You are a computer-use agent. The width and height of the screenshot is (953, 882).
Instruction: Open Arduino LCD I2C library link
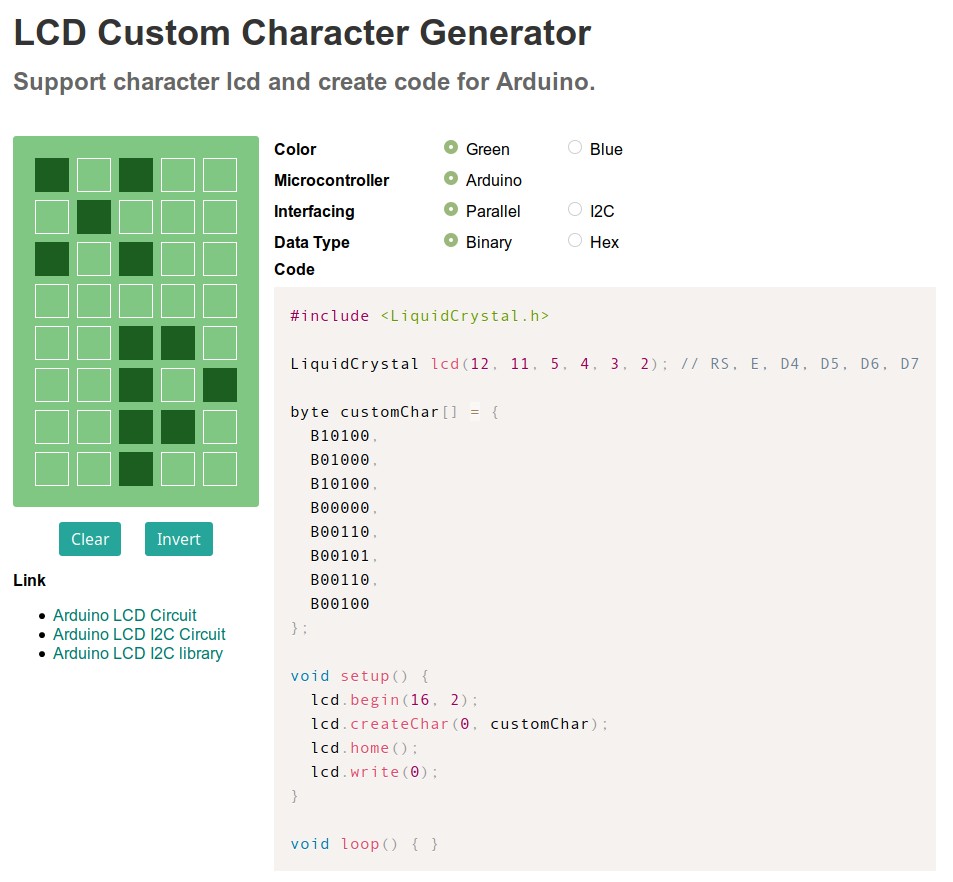coord(138,653)
